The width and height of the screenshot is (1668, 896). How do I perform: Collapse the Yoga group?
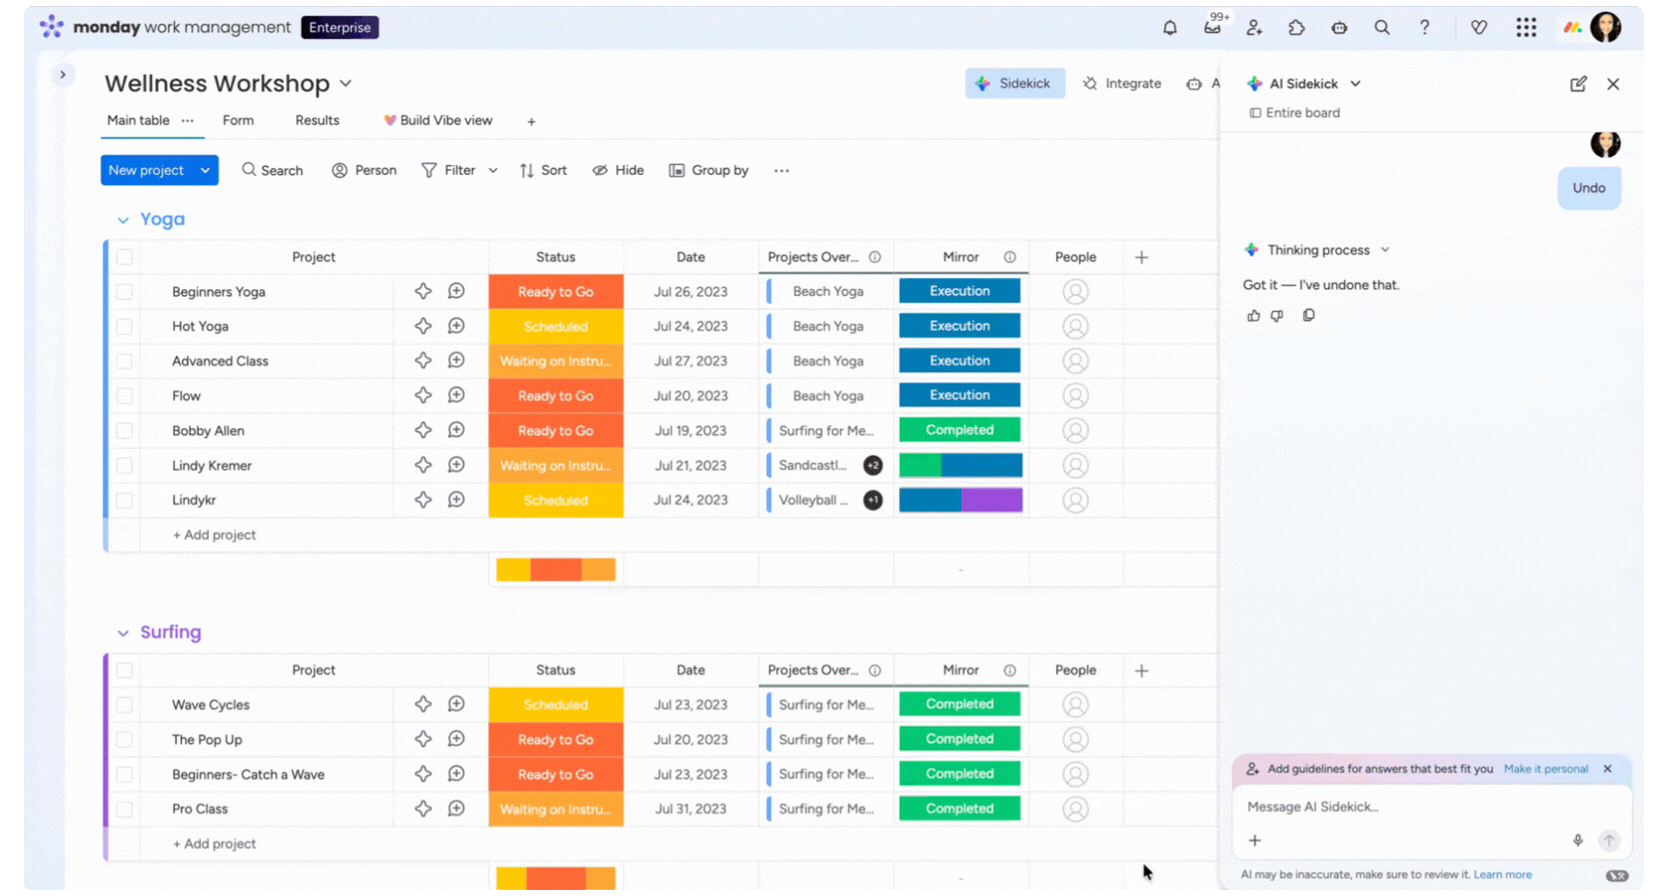click(x=123, y=220)
